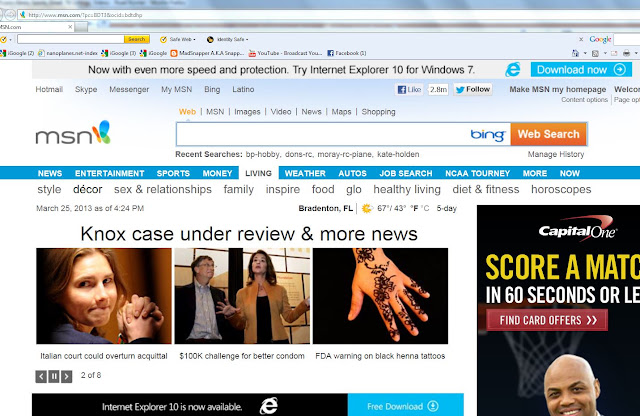This screenshot has height=416, width=640.
Task: Open the ENTERTAINMENT navigation tab
Action: point(109,173)
